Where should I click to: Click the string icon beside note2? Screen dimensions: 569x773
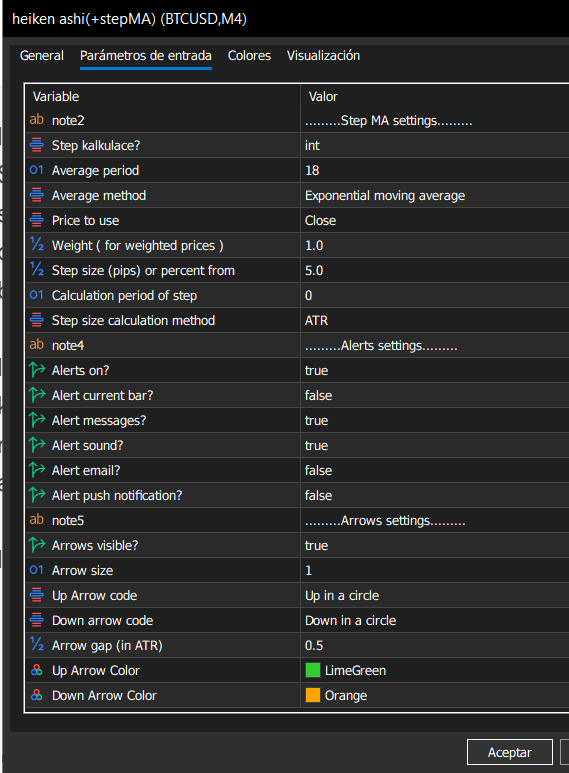(36, 120)
